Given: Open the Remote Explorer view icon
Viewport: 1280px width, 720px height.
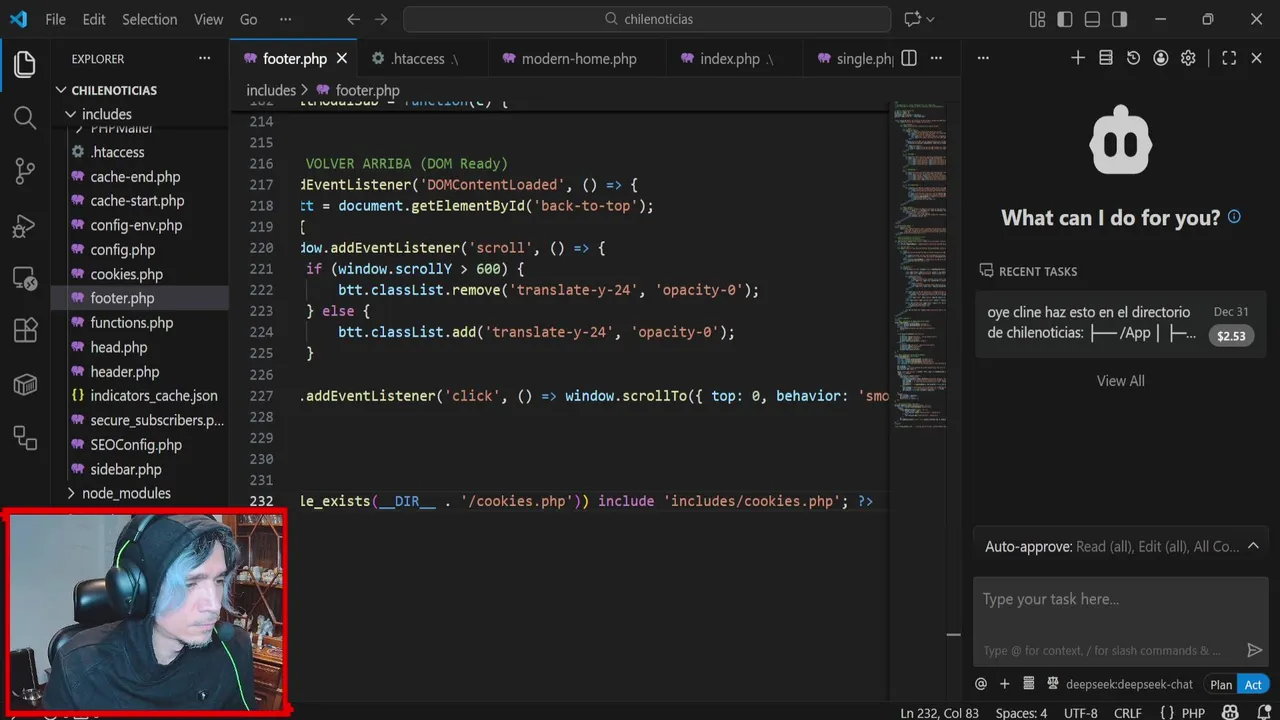Looking at the screenshot, I should [25, 278].
